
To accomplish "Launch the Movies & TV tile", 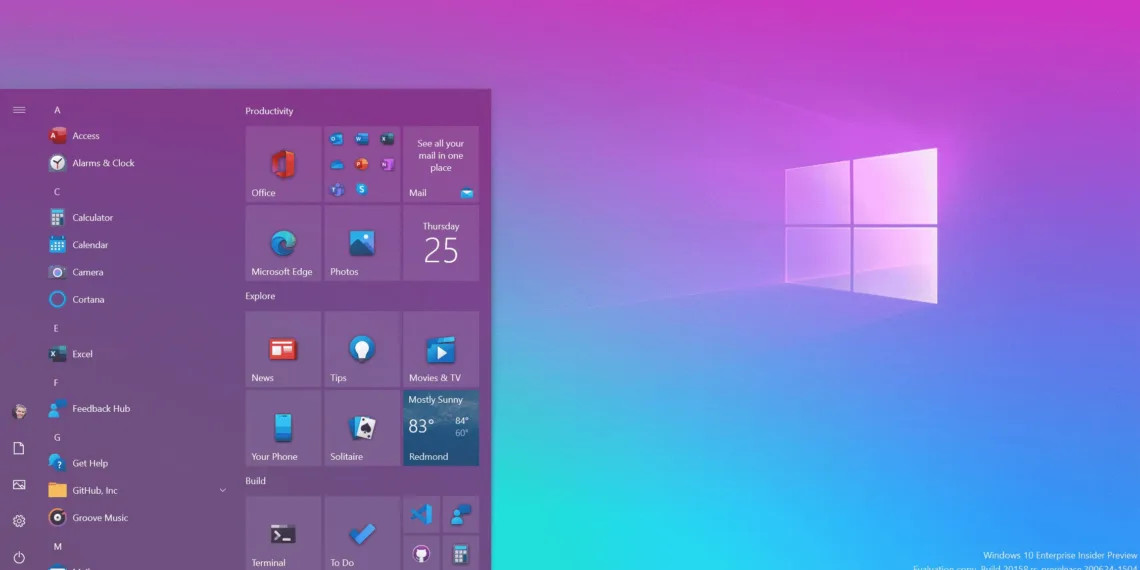I will pos(441,349).
